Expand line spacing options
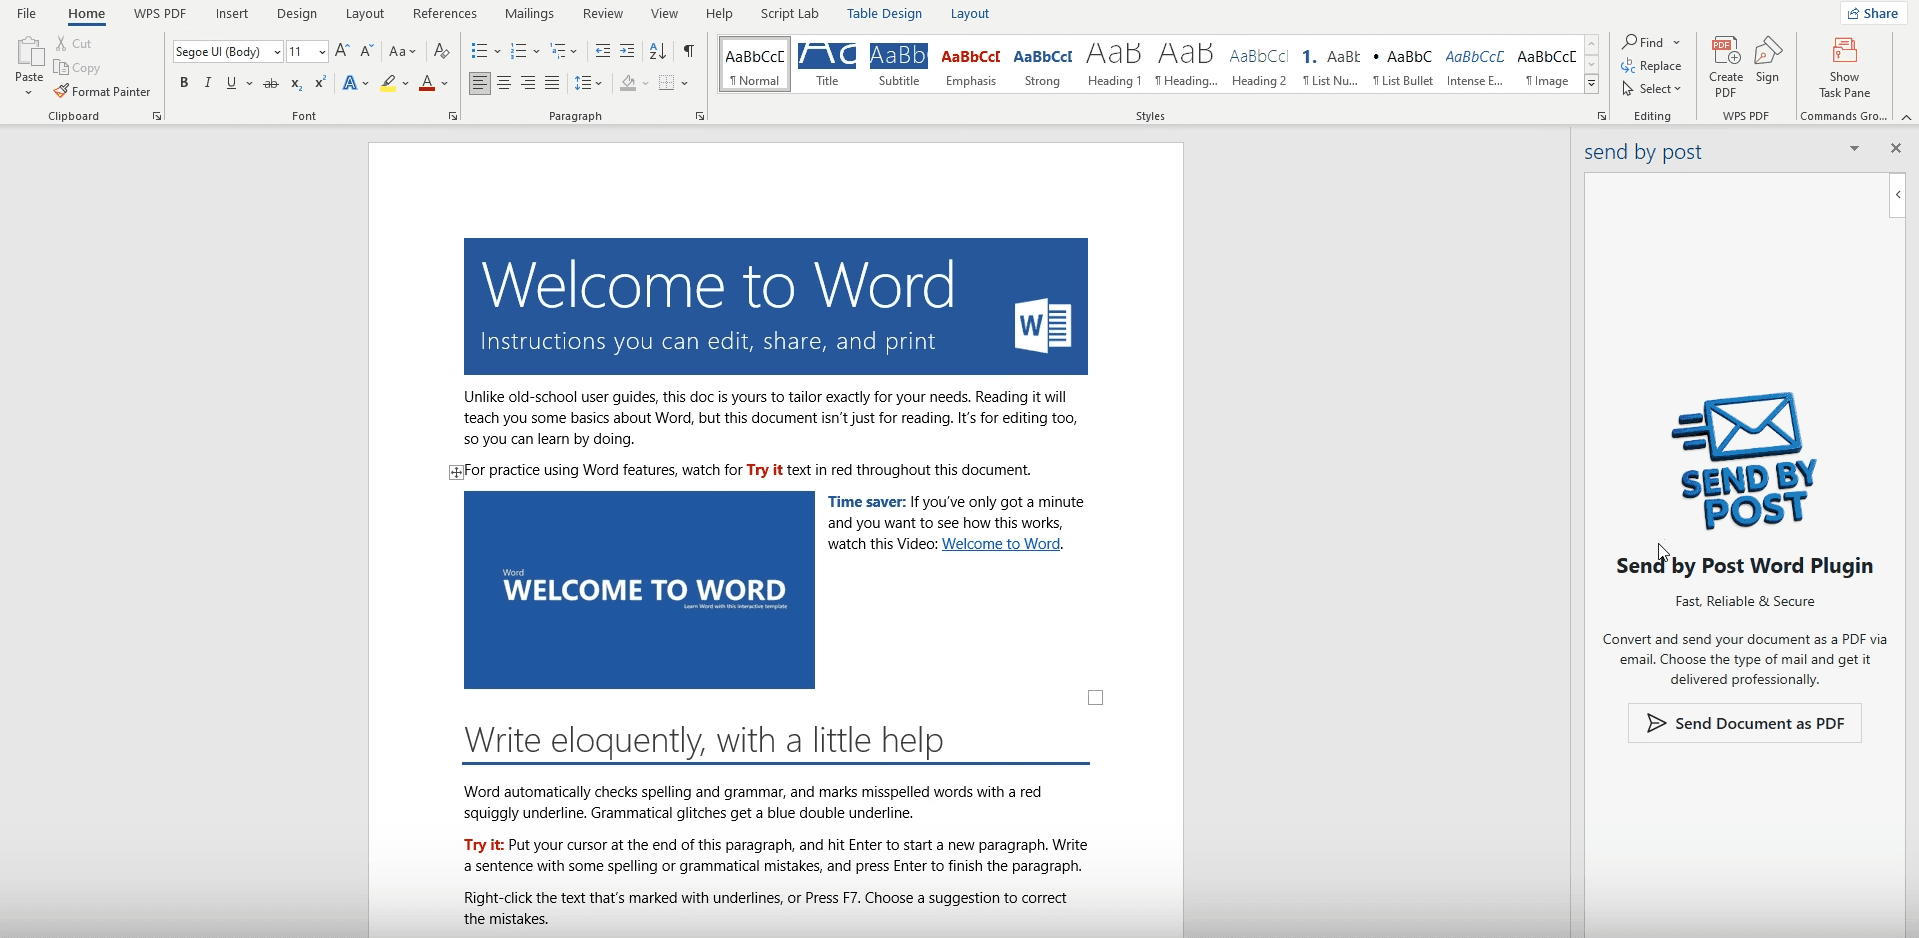The width and height of the screenshot is (1919, 938). [x=588, y=83]
